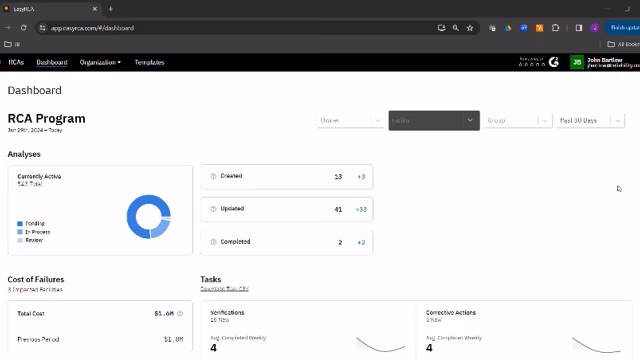Open the RCAs menu item
The width and height of the screenshot is (640, 360).
pos(16,62)
